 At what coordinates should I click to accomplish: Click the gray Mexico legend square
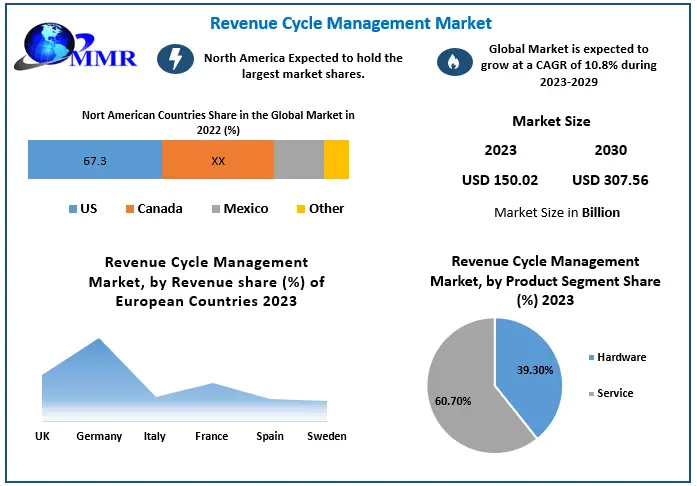(x=214, y=209)
